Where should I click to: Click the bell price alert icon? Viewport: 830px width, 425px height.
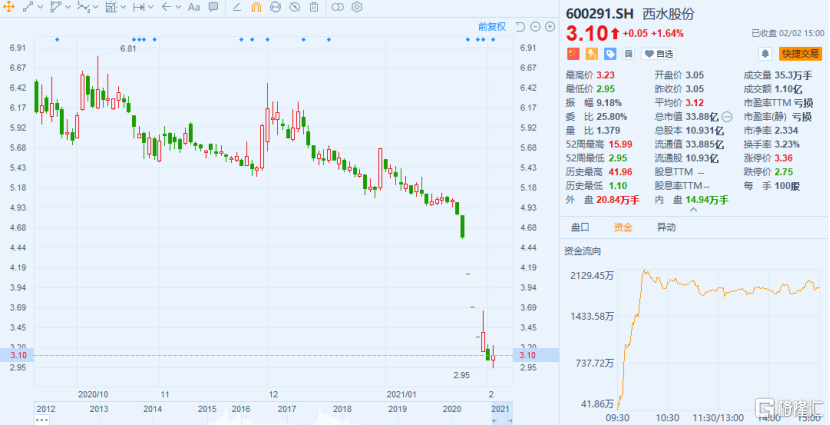765,53
